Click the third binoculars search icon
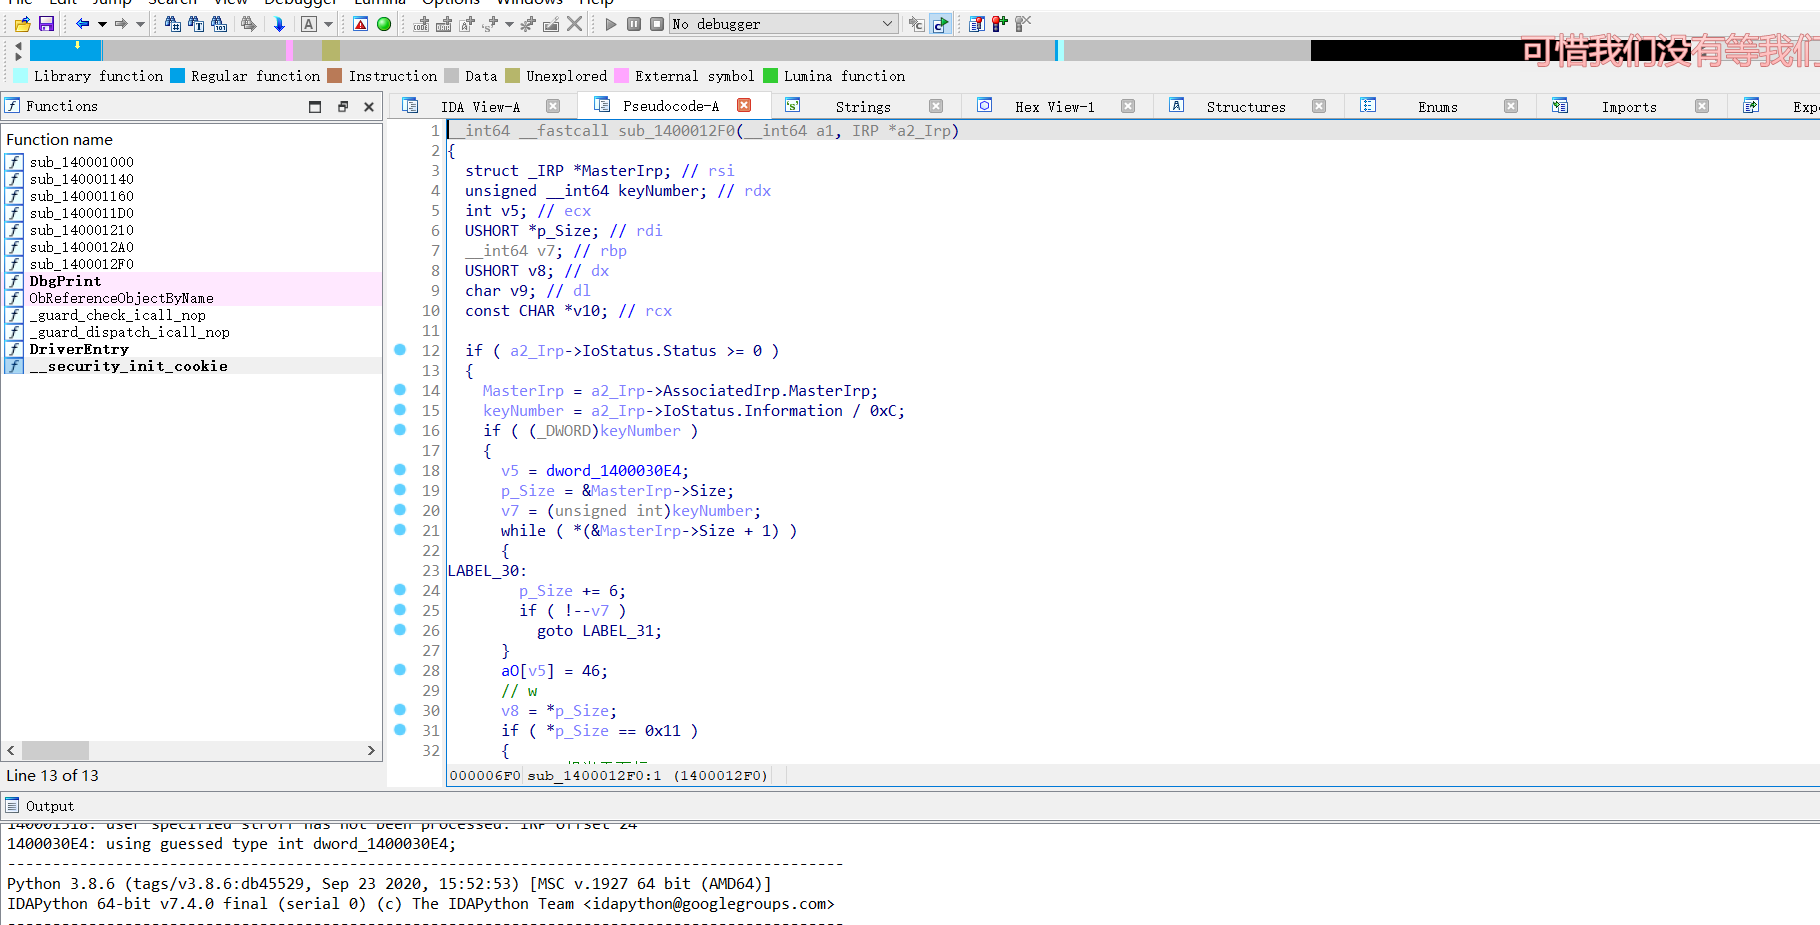 point(219,24)
